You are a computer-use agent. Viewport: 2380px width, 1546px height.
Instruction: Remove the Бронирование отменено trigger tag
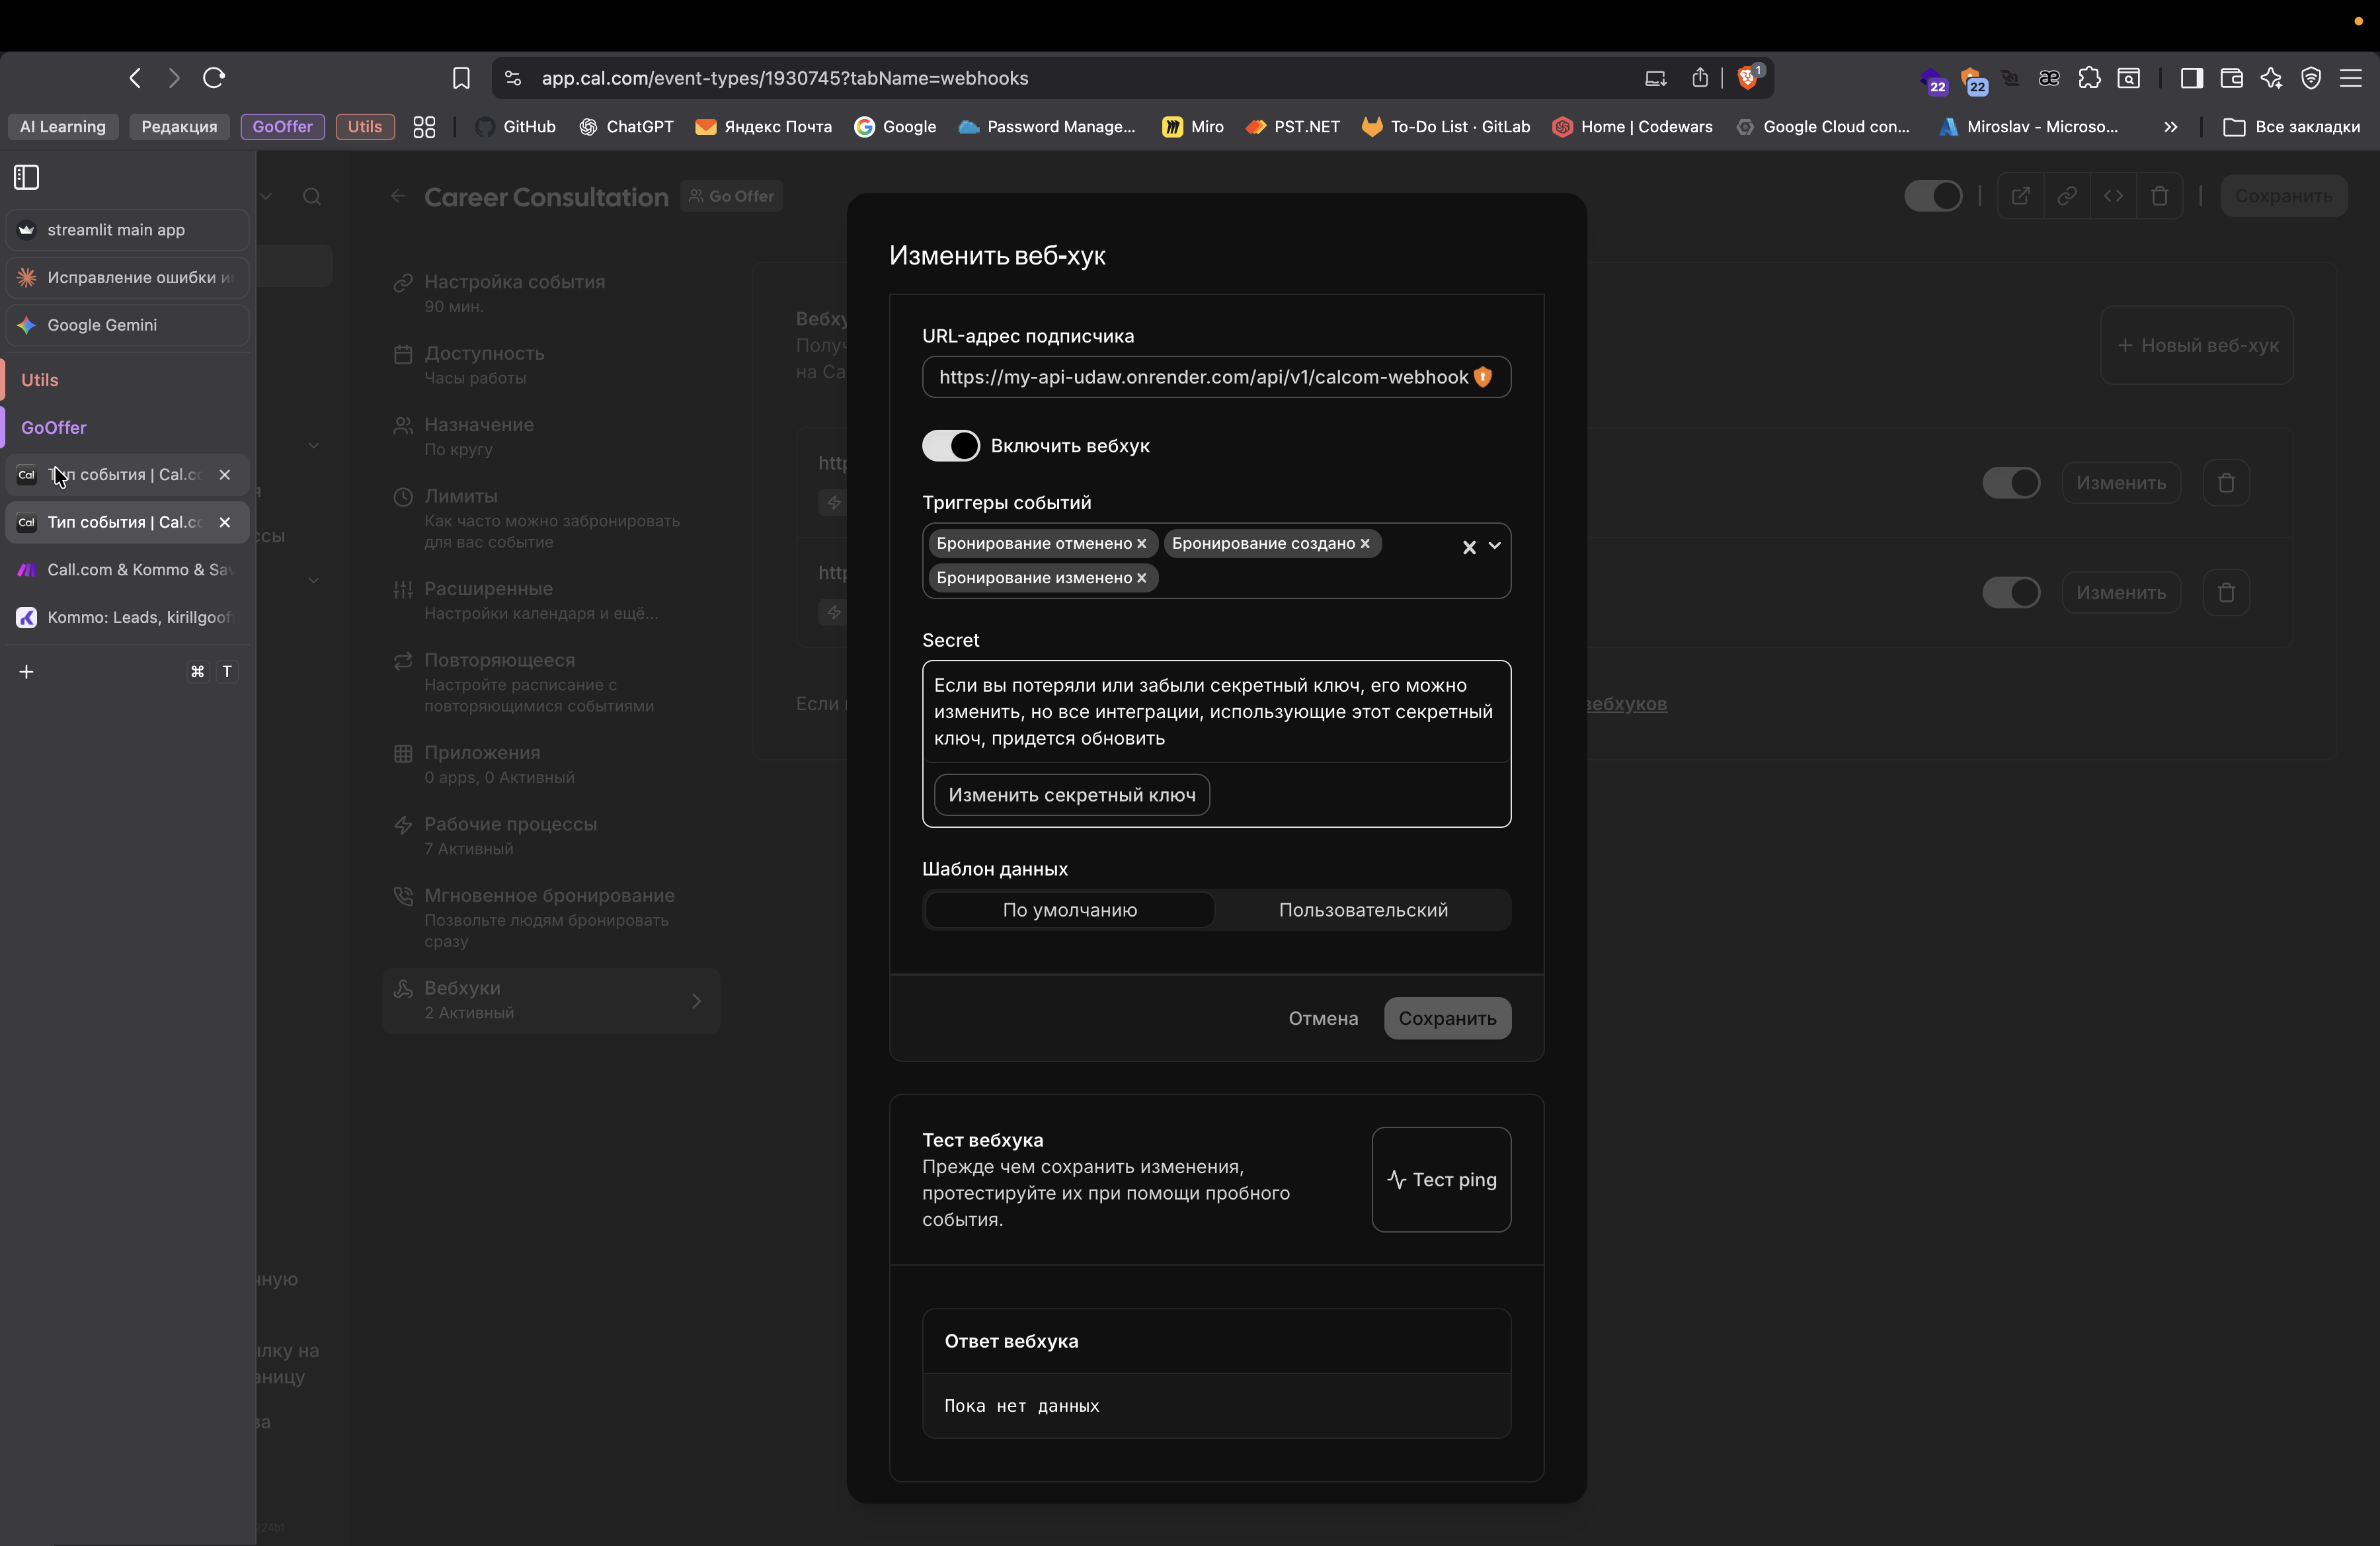click(x=1141, y=544)
